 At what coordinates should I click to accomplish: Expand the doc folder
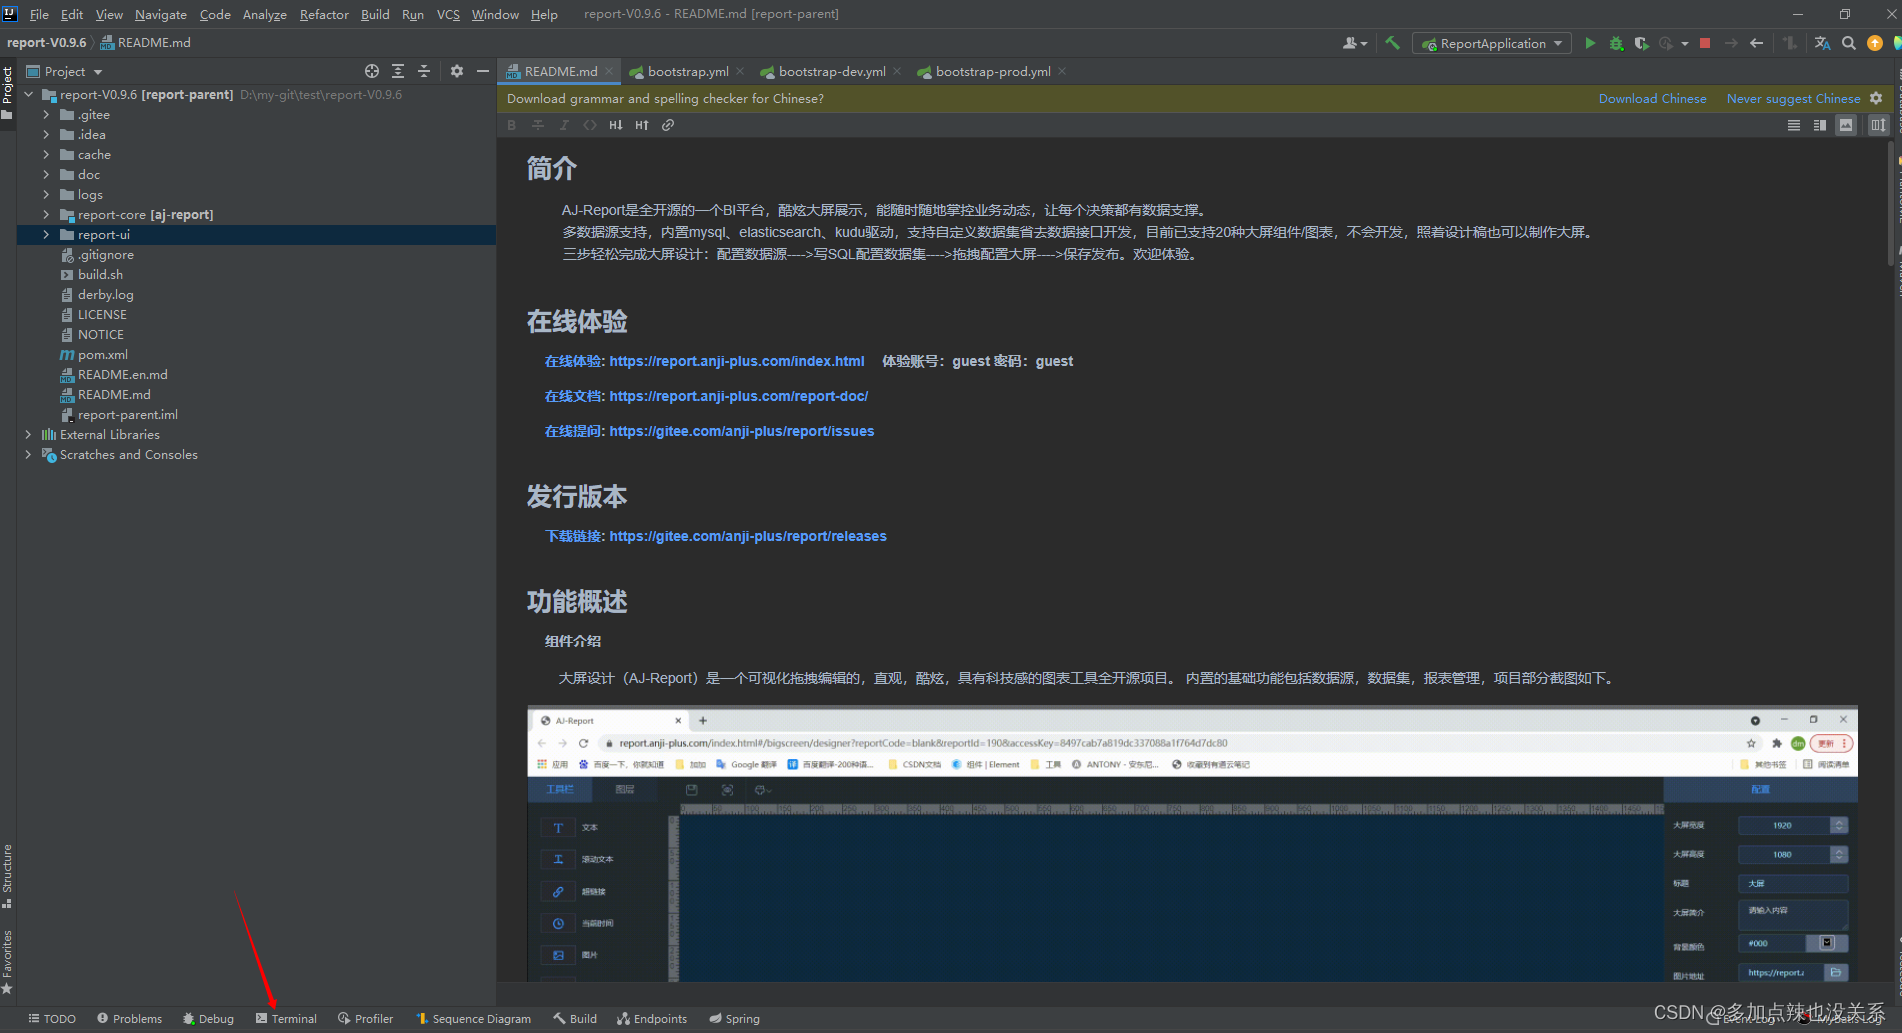46,174
